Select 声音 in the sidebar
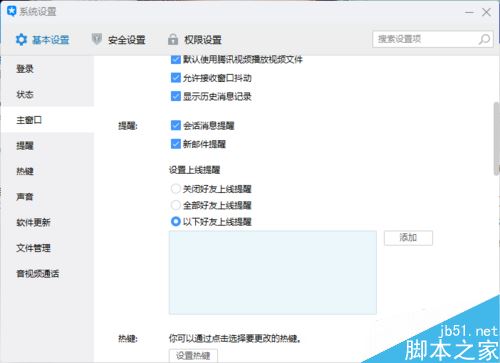Screen dimensions: 500x363 click(47, 197)
